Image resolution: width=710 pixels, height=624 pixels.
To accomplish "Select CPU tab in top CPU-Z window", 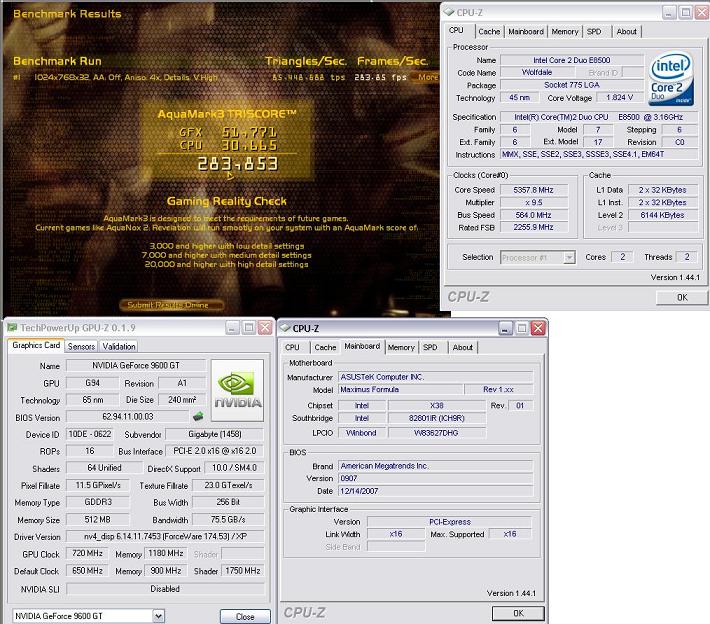I will coord(456,30).
